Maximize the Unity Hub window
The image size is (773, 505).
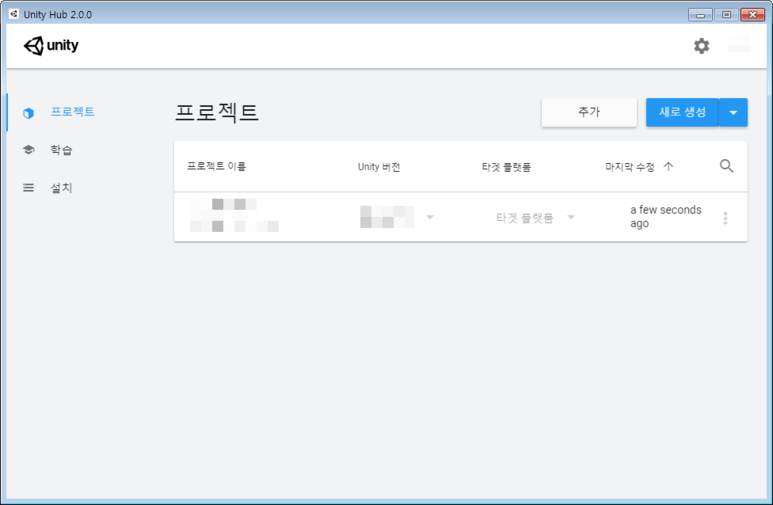(726, 15)
